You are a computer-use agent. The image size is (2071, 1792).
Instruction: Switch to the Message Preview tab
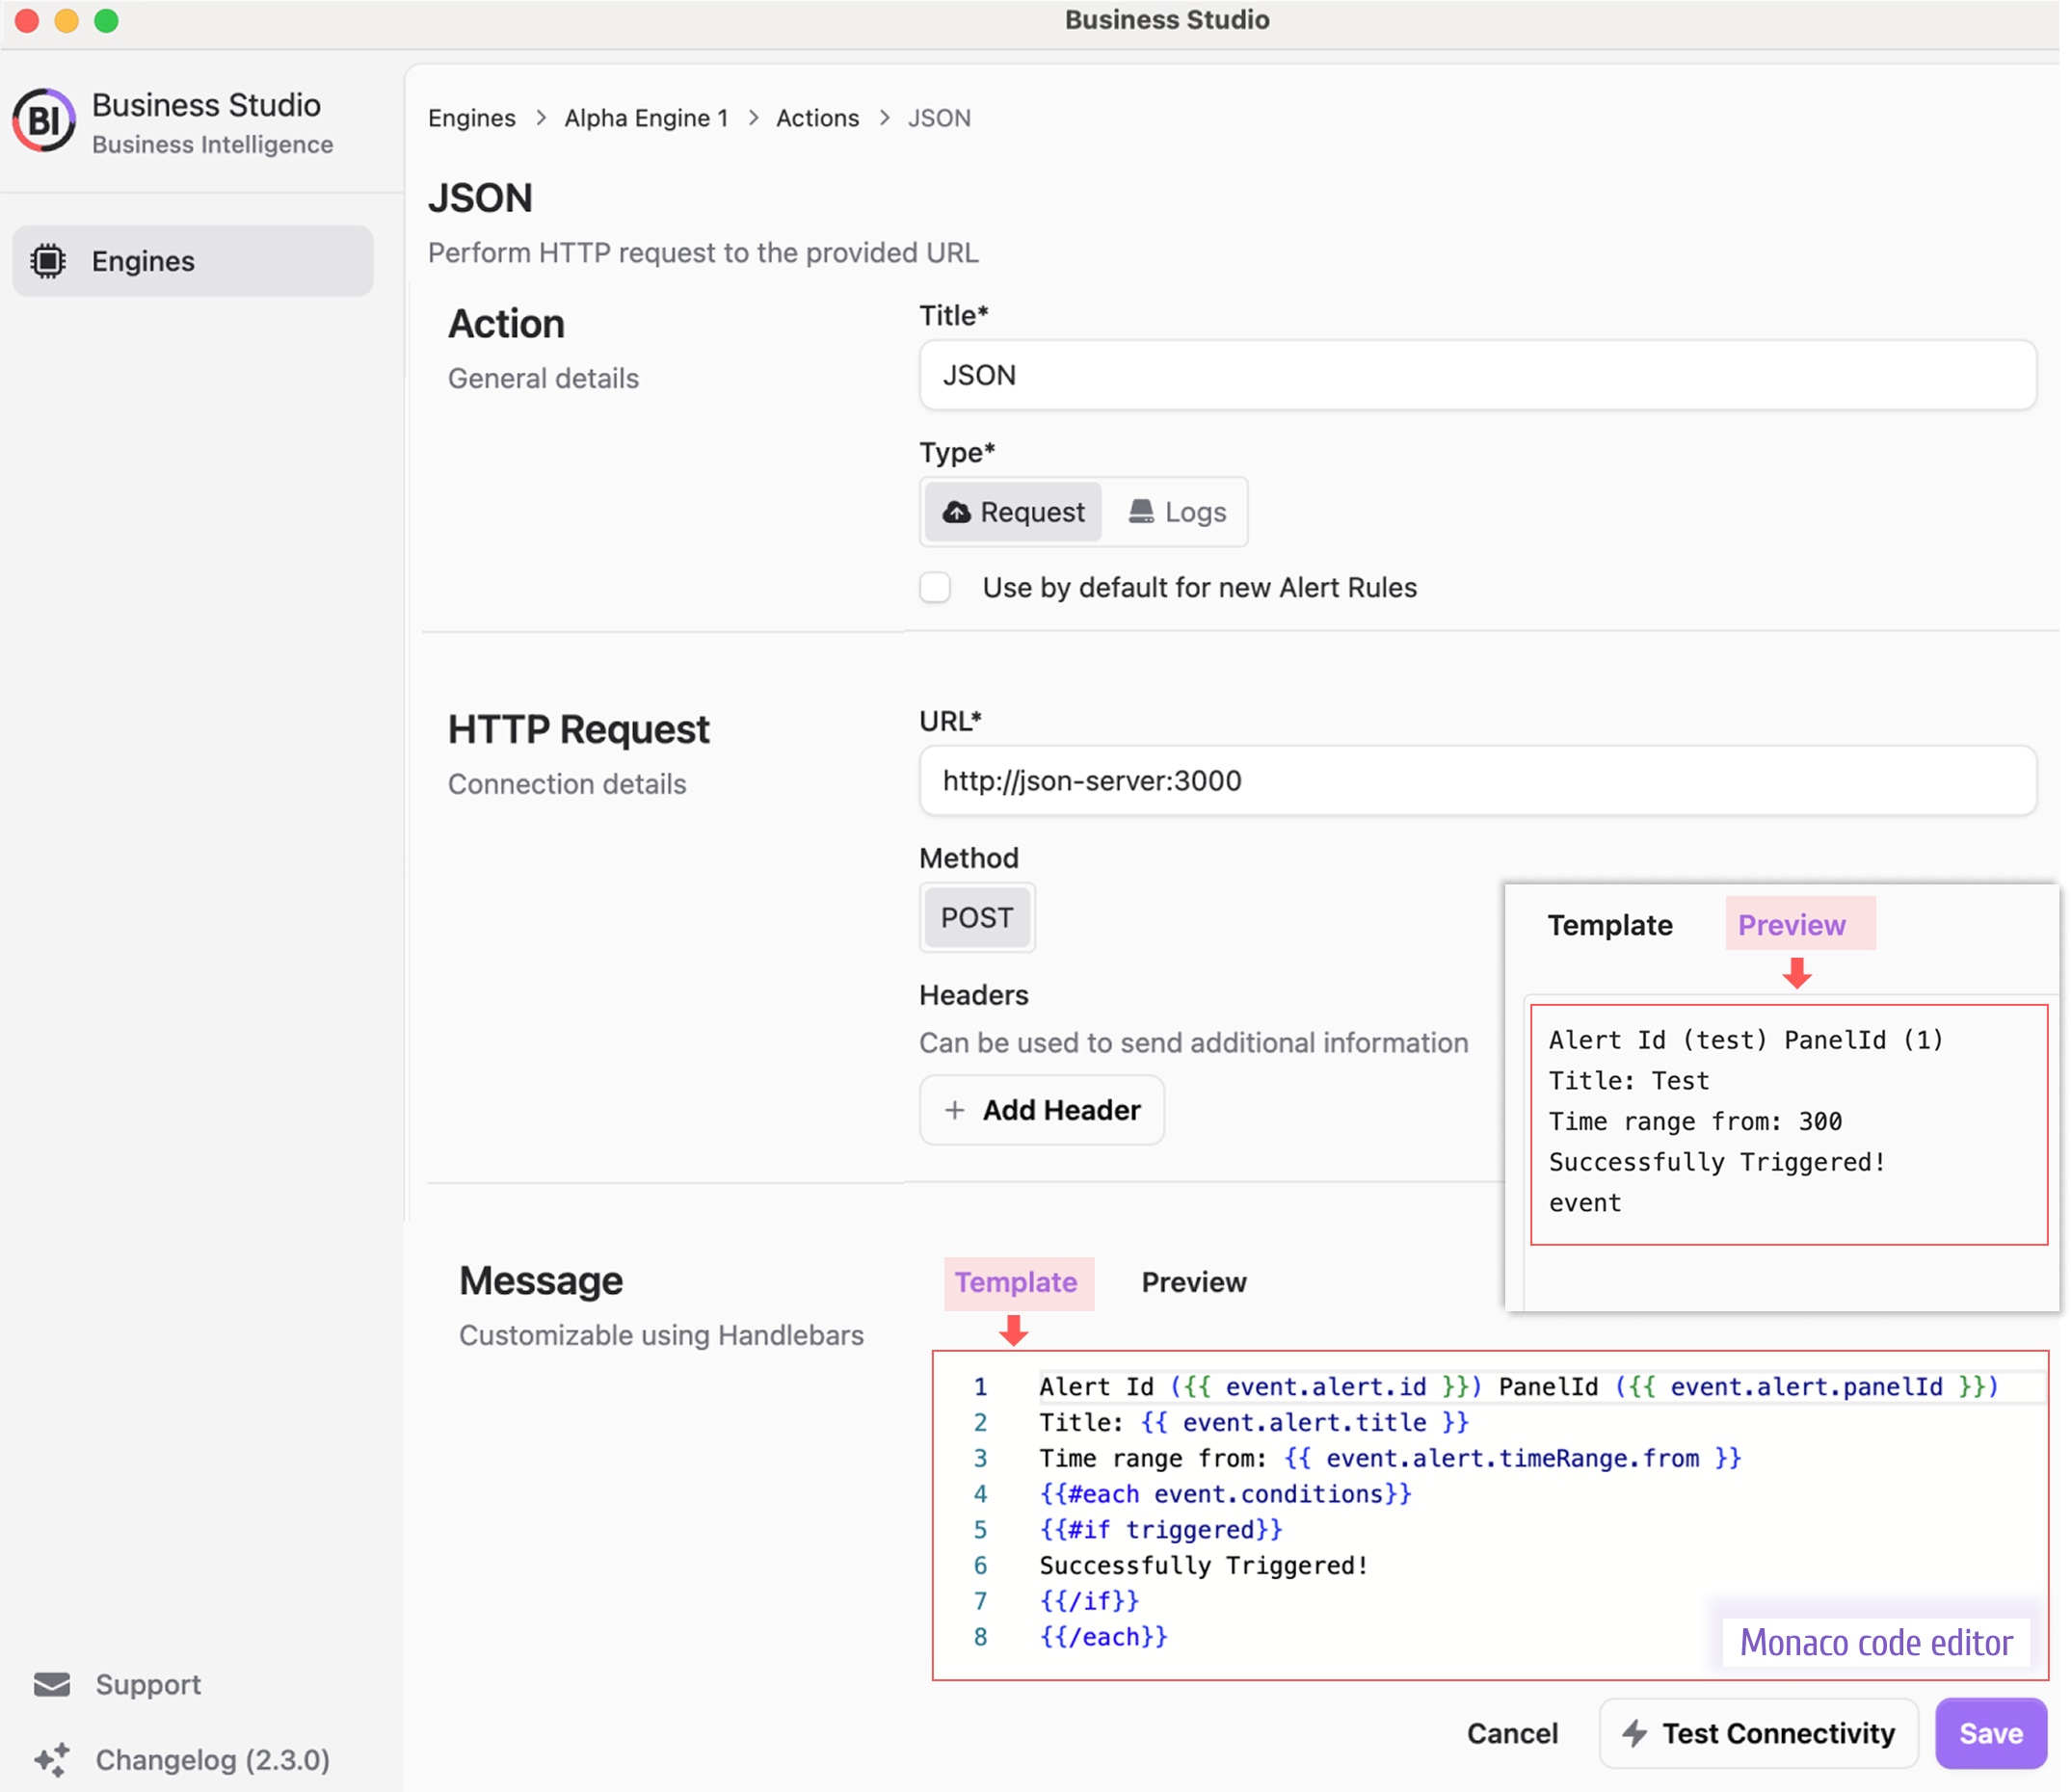tap(1194, 1283)
